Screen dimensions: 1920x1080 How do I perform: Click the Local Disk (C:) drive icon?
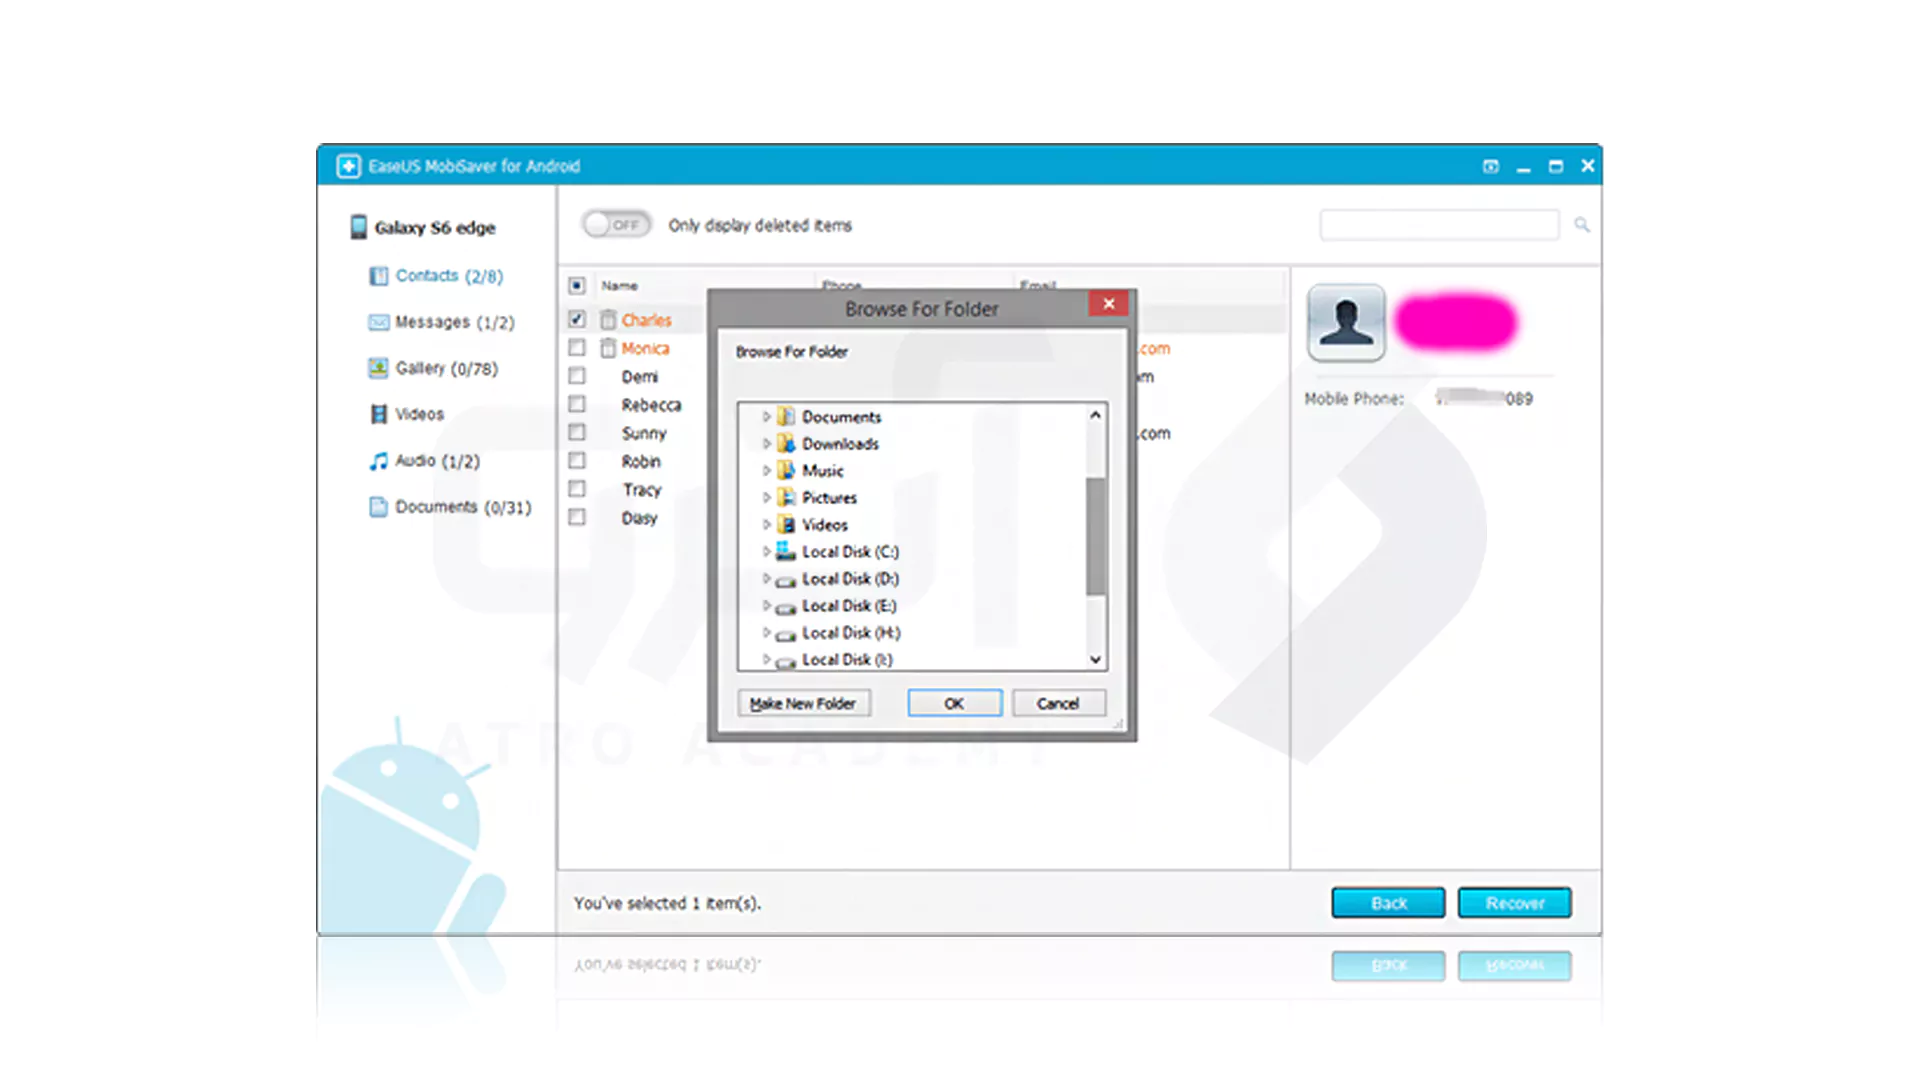[x=786, y=552]
